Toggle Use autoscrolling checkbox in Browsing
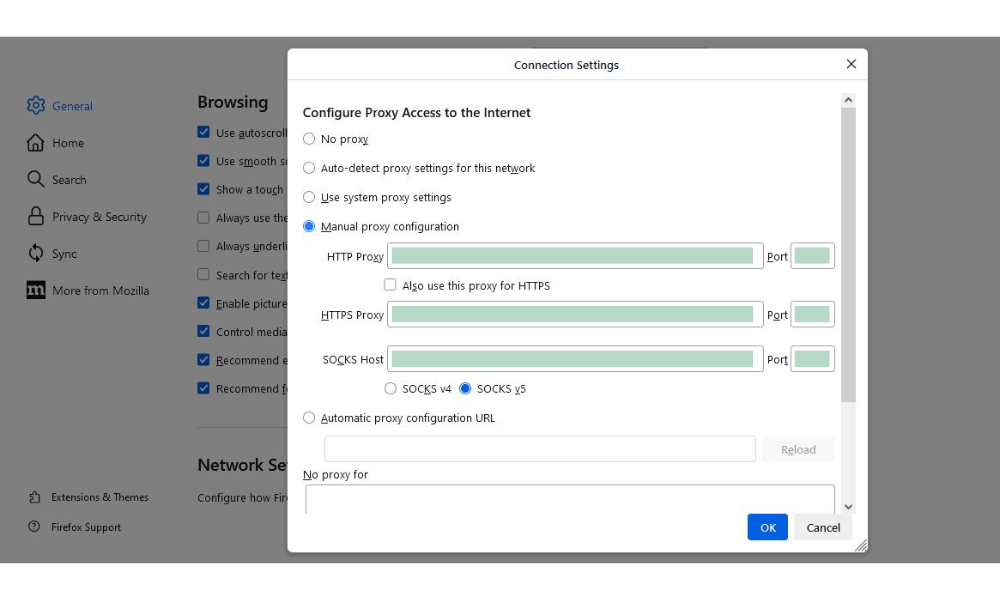This screenshot has width=1000, height=600. tap(203, 132)
